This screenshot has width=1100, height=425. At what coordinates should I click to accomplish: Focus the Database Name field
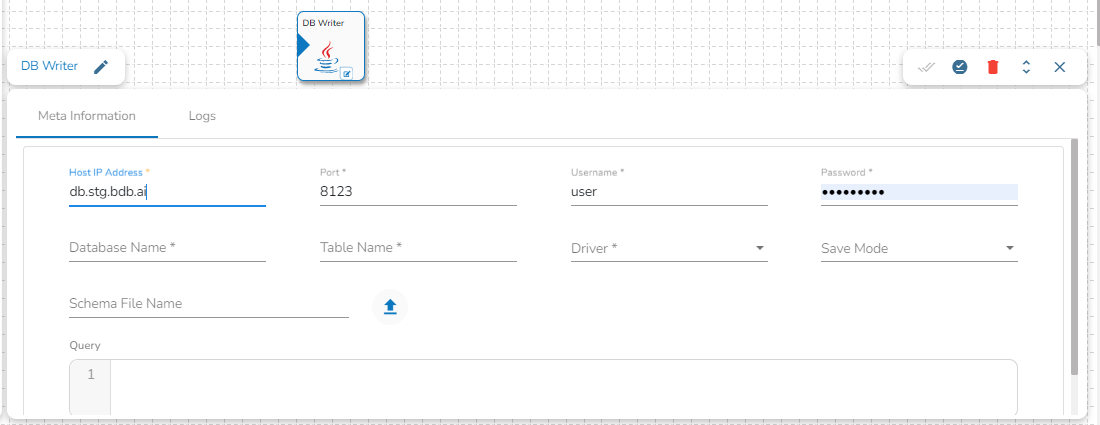[x=167, y=248]
